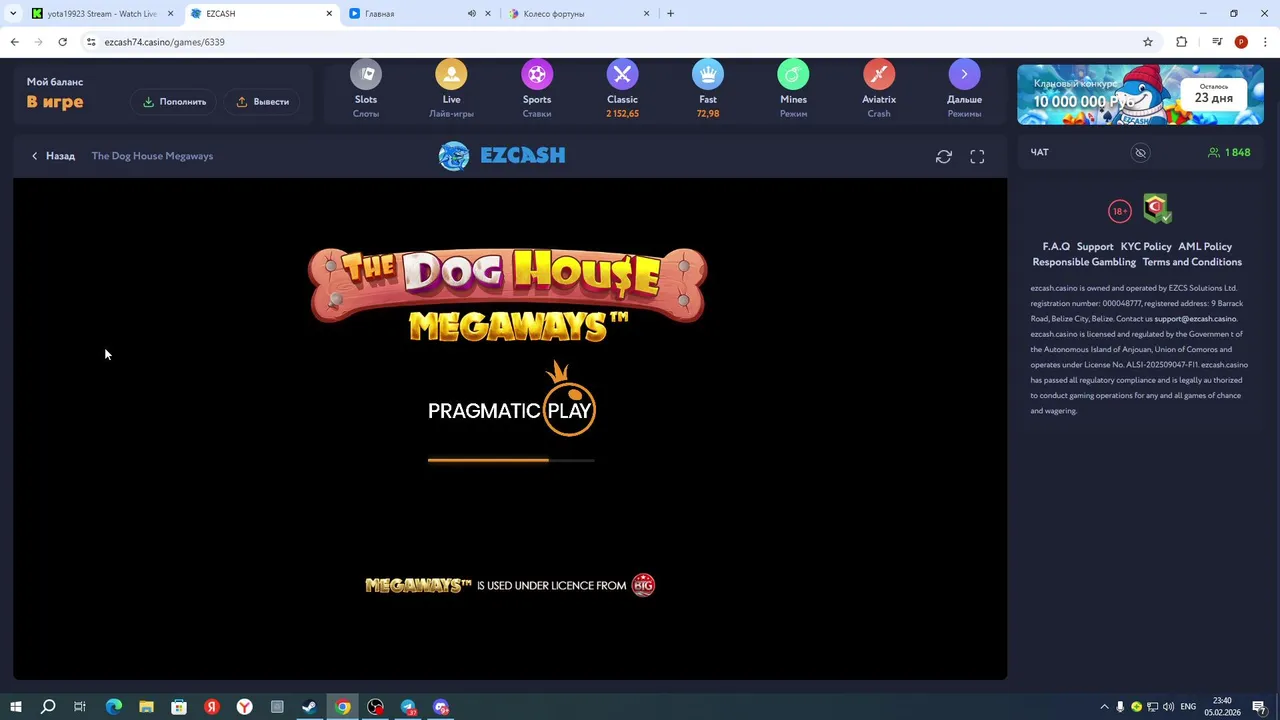Open the KYC Policy link
1280x720 pixels.
click(x=1146, y=246)
